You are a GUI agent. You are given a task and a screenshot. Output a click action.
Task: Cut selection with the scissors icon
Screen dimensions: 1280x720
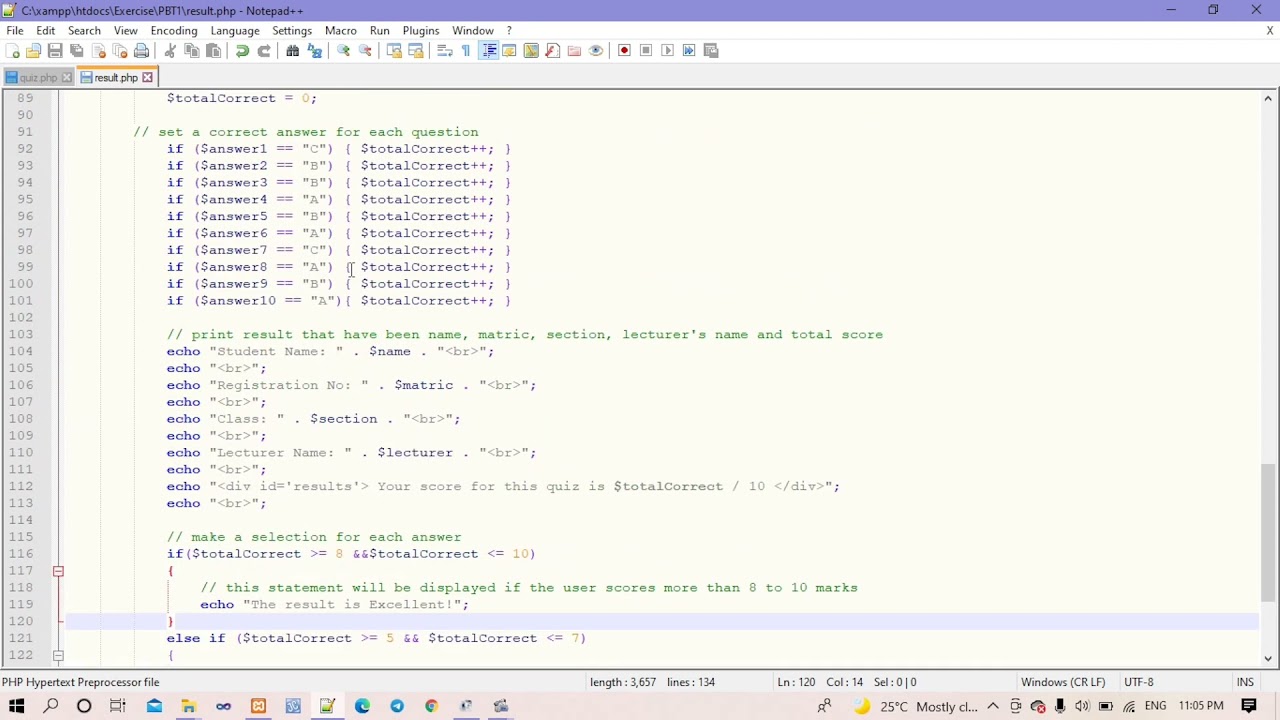tap(170, 51)
